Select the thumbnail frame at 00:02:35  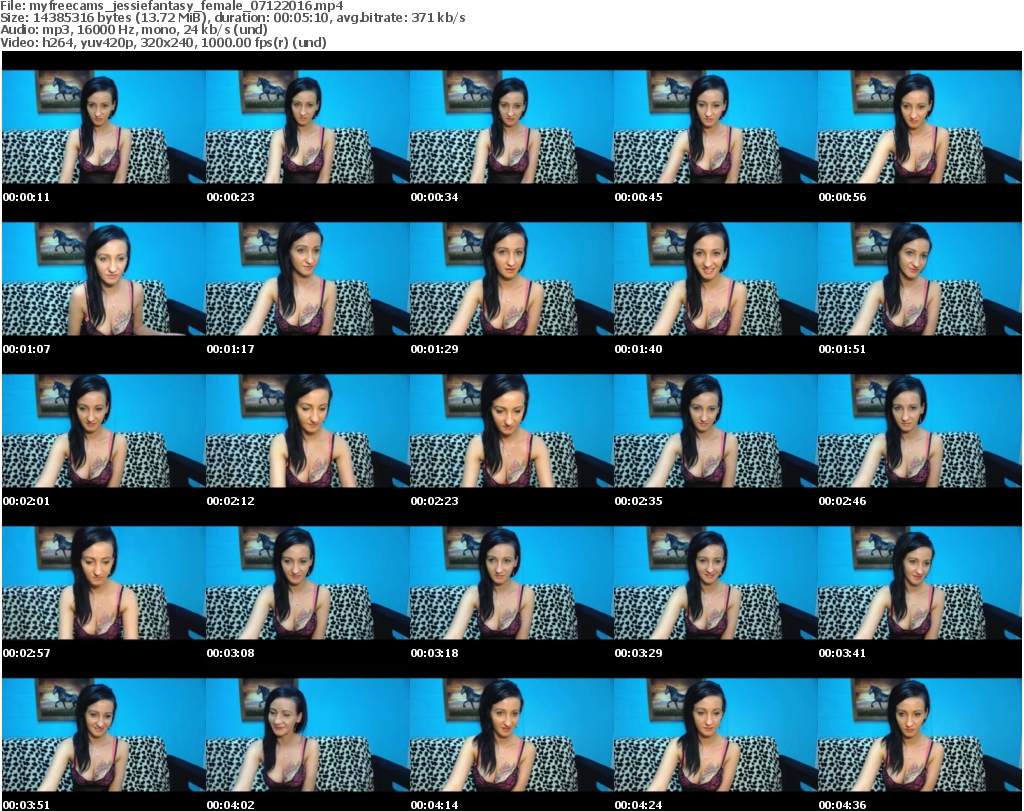(x=715, y=431)
